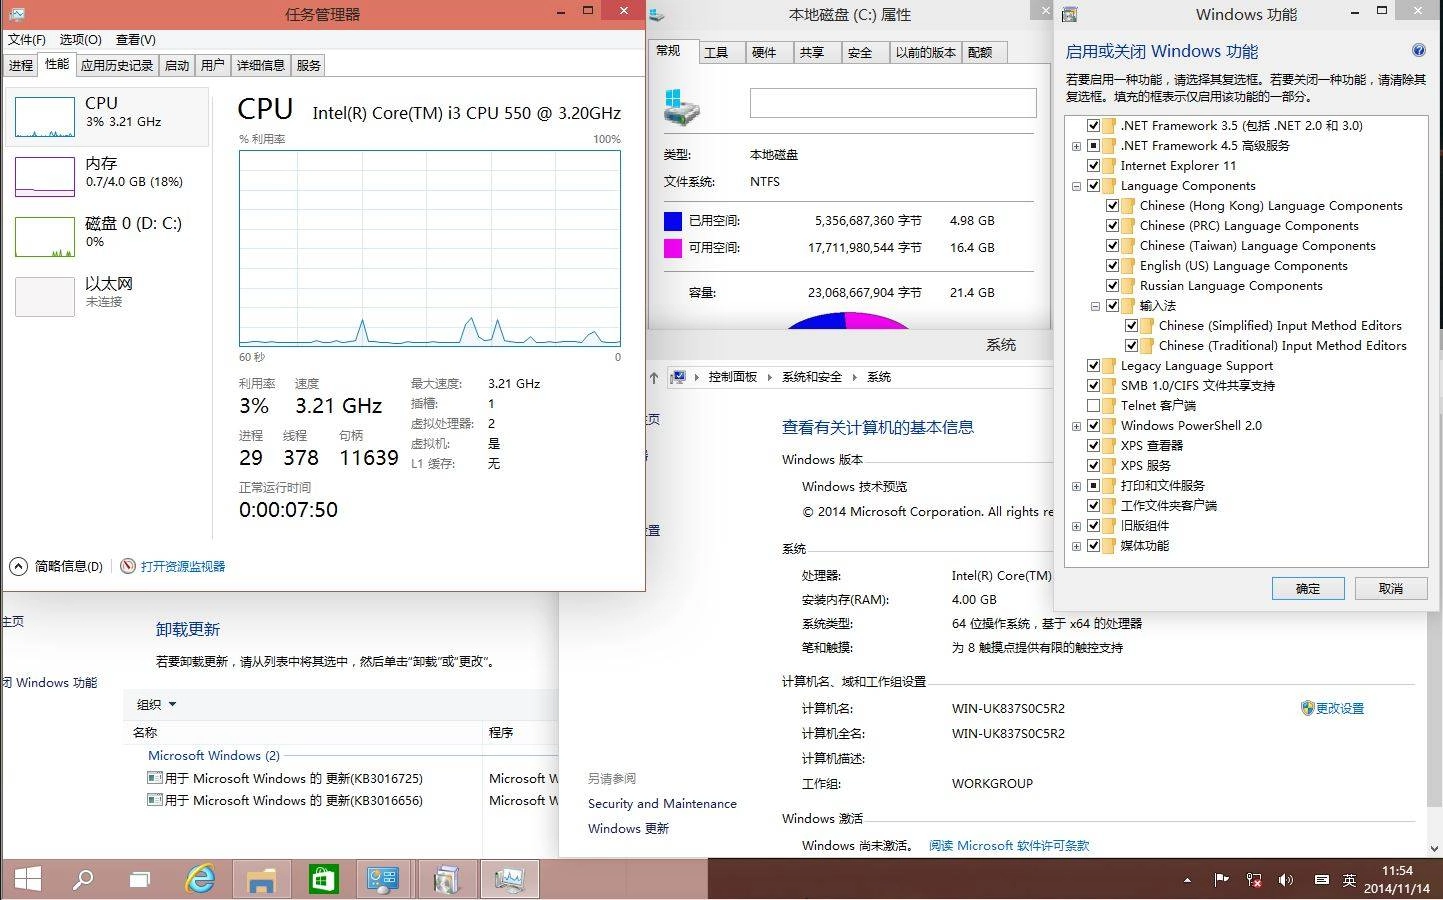This screenshot has width=1443, height=900.
Task: Click the blue used space swatch
Action: (x=673, y=220)
